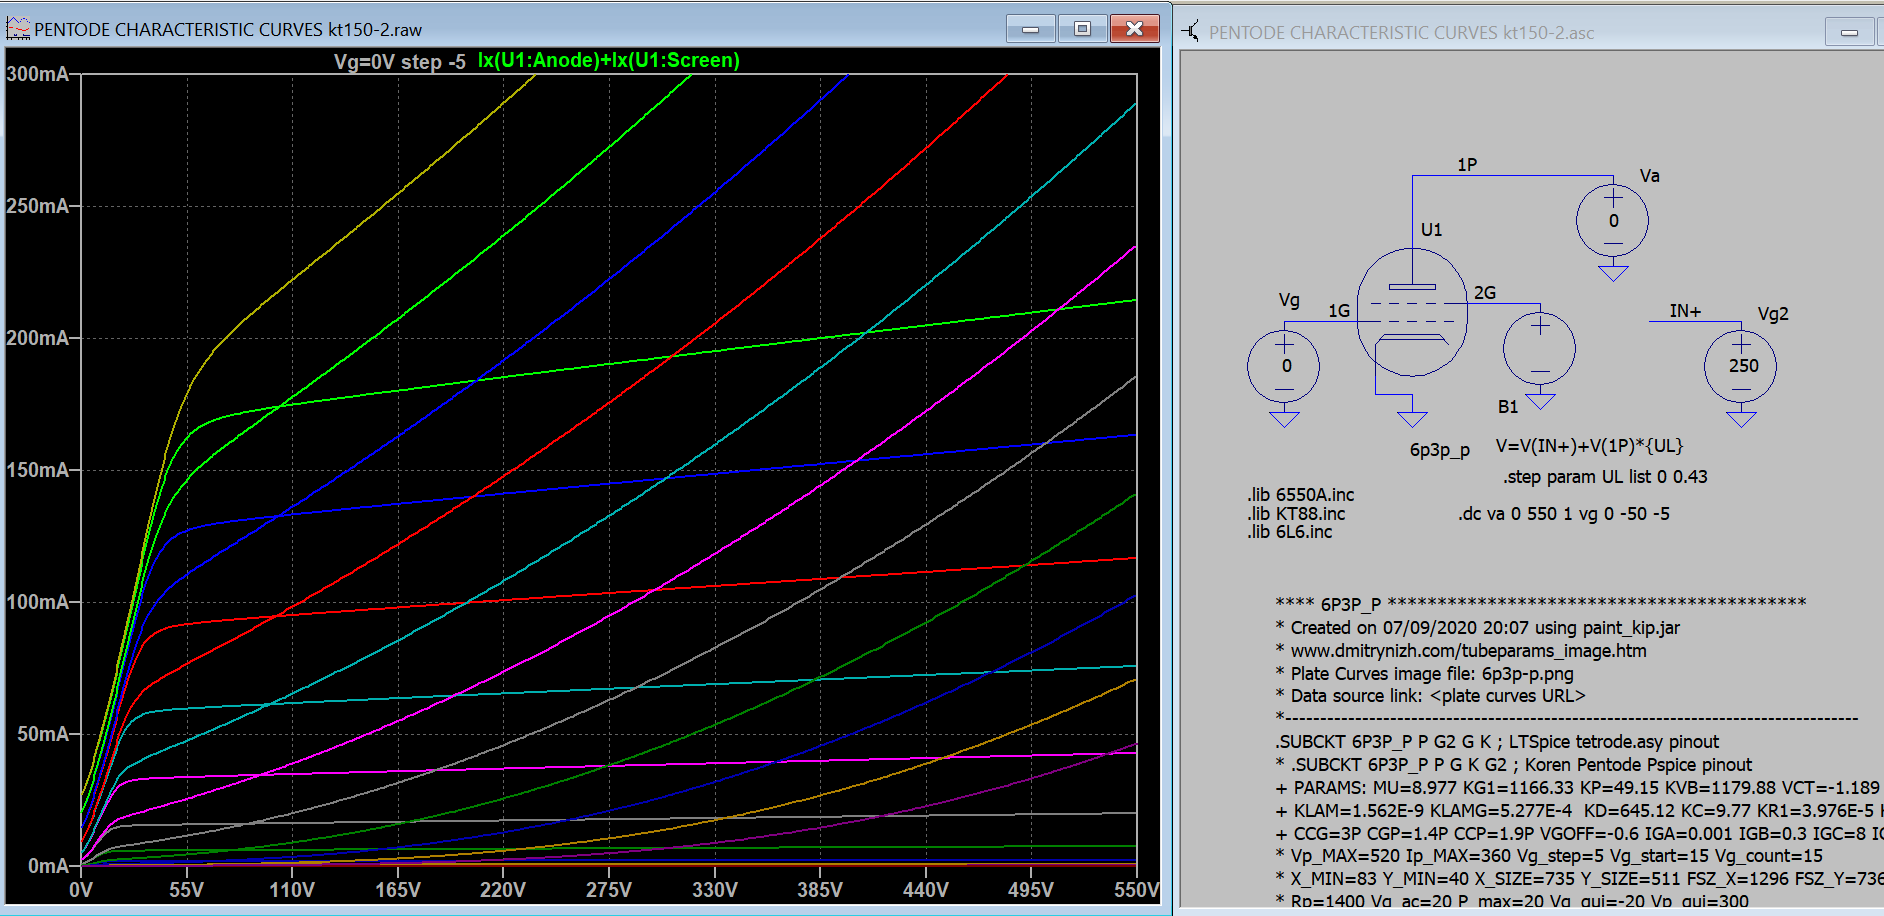
Task: Click the schematic window icon in the kt150-2.asc title bar
Action: click(x=1191, y=32)
